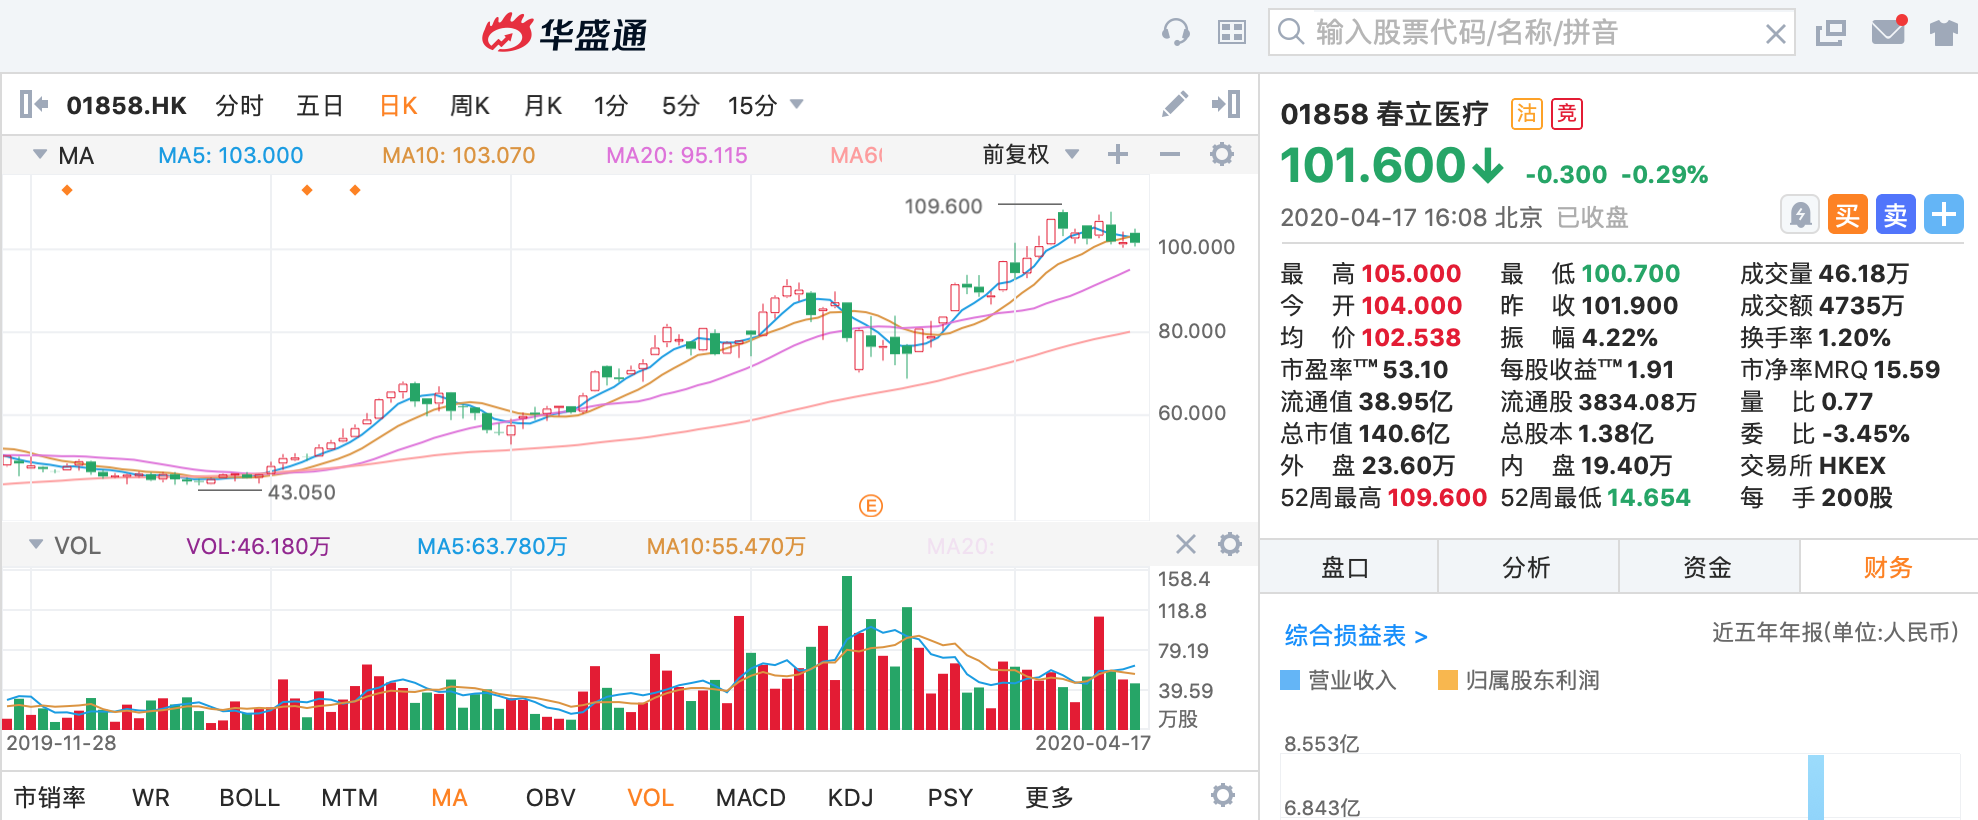Open the grid layout icon
The image size is (1978, 820).
coord(1231,33)
